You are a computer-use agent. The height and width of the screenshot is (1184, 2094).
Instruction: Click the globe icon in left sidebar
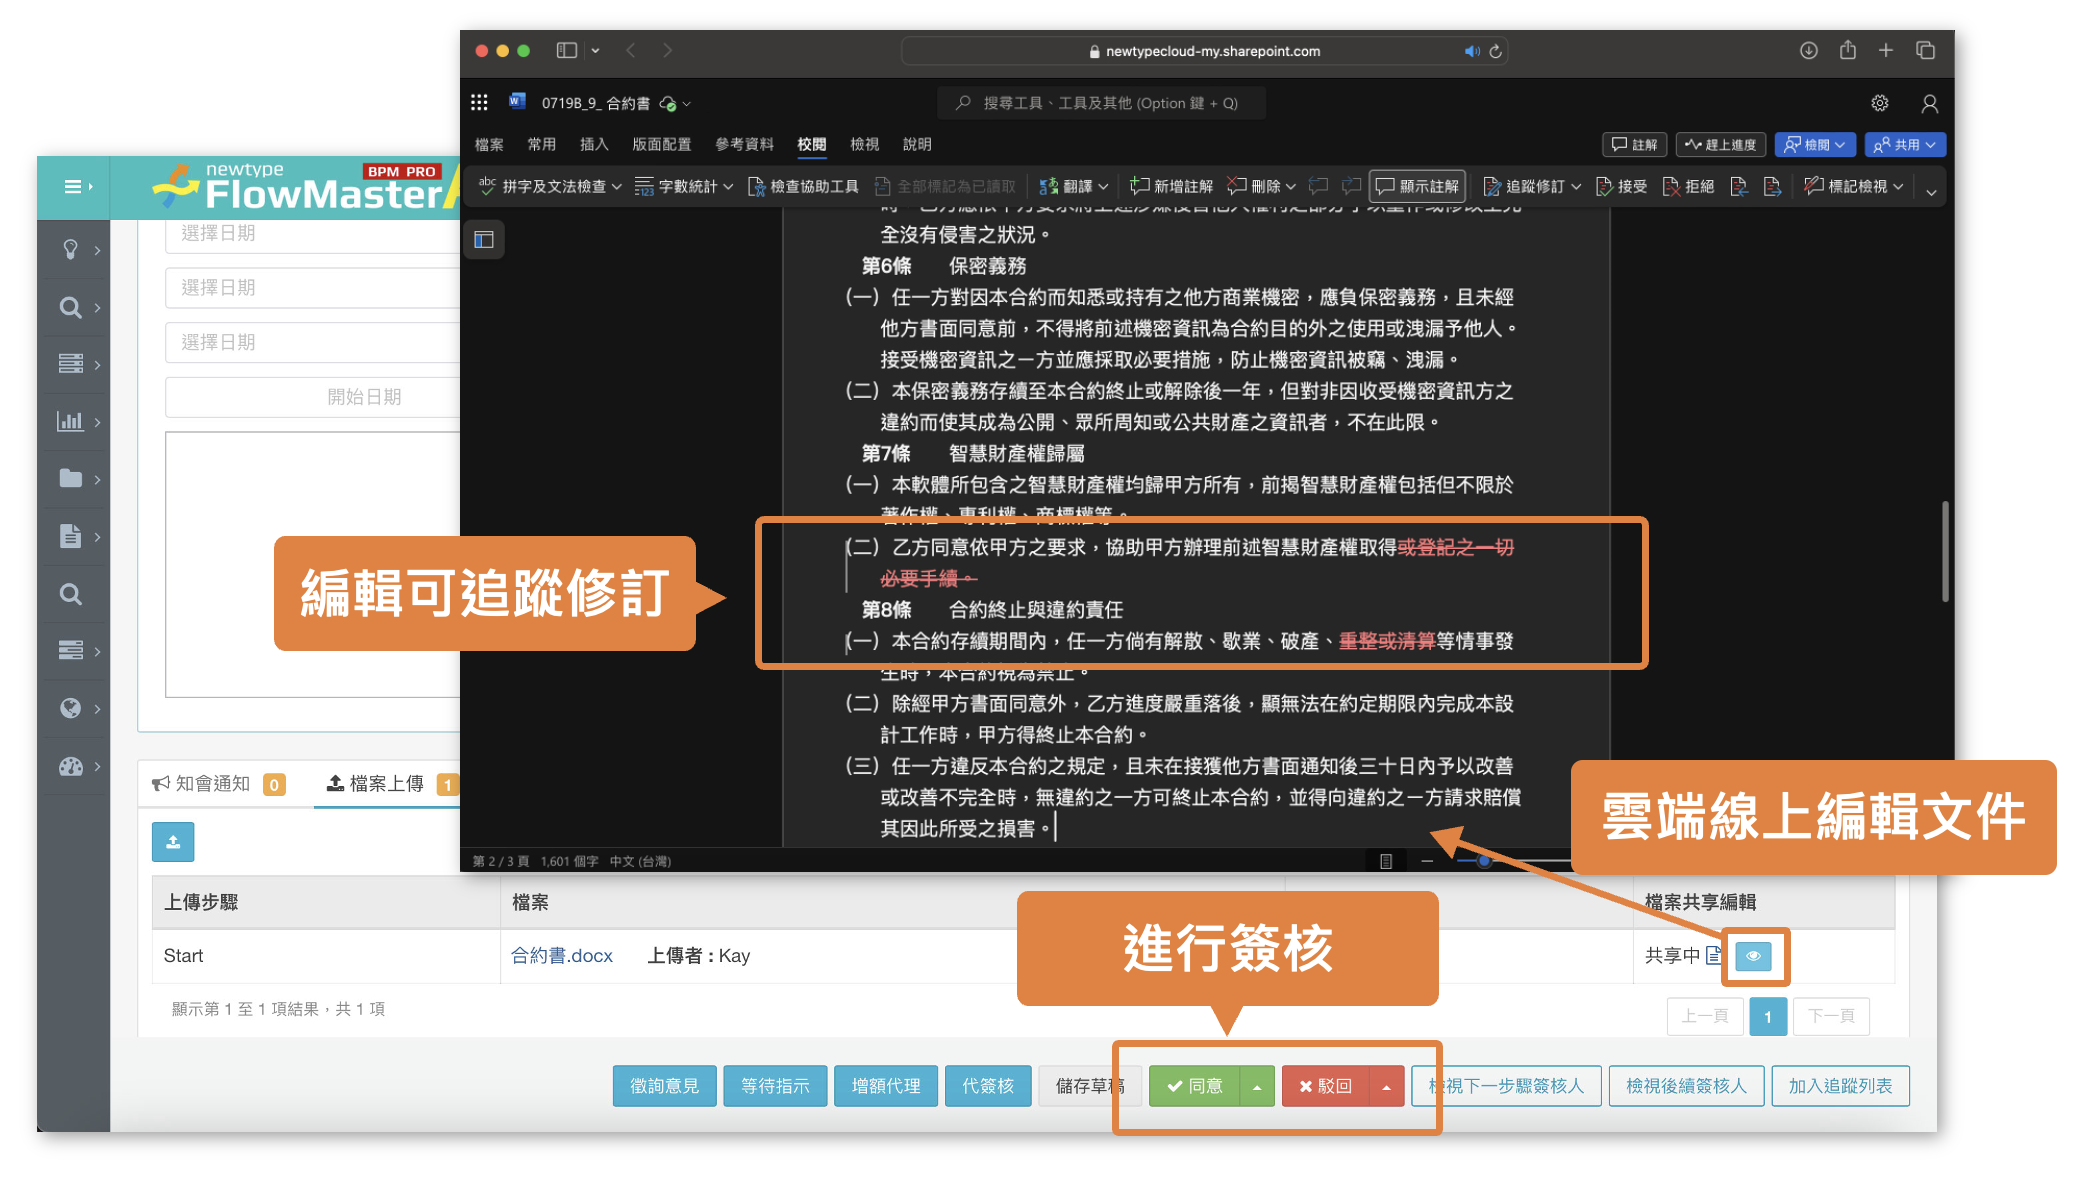pos(70,708)
